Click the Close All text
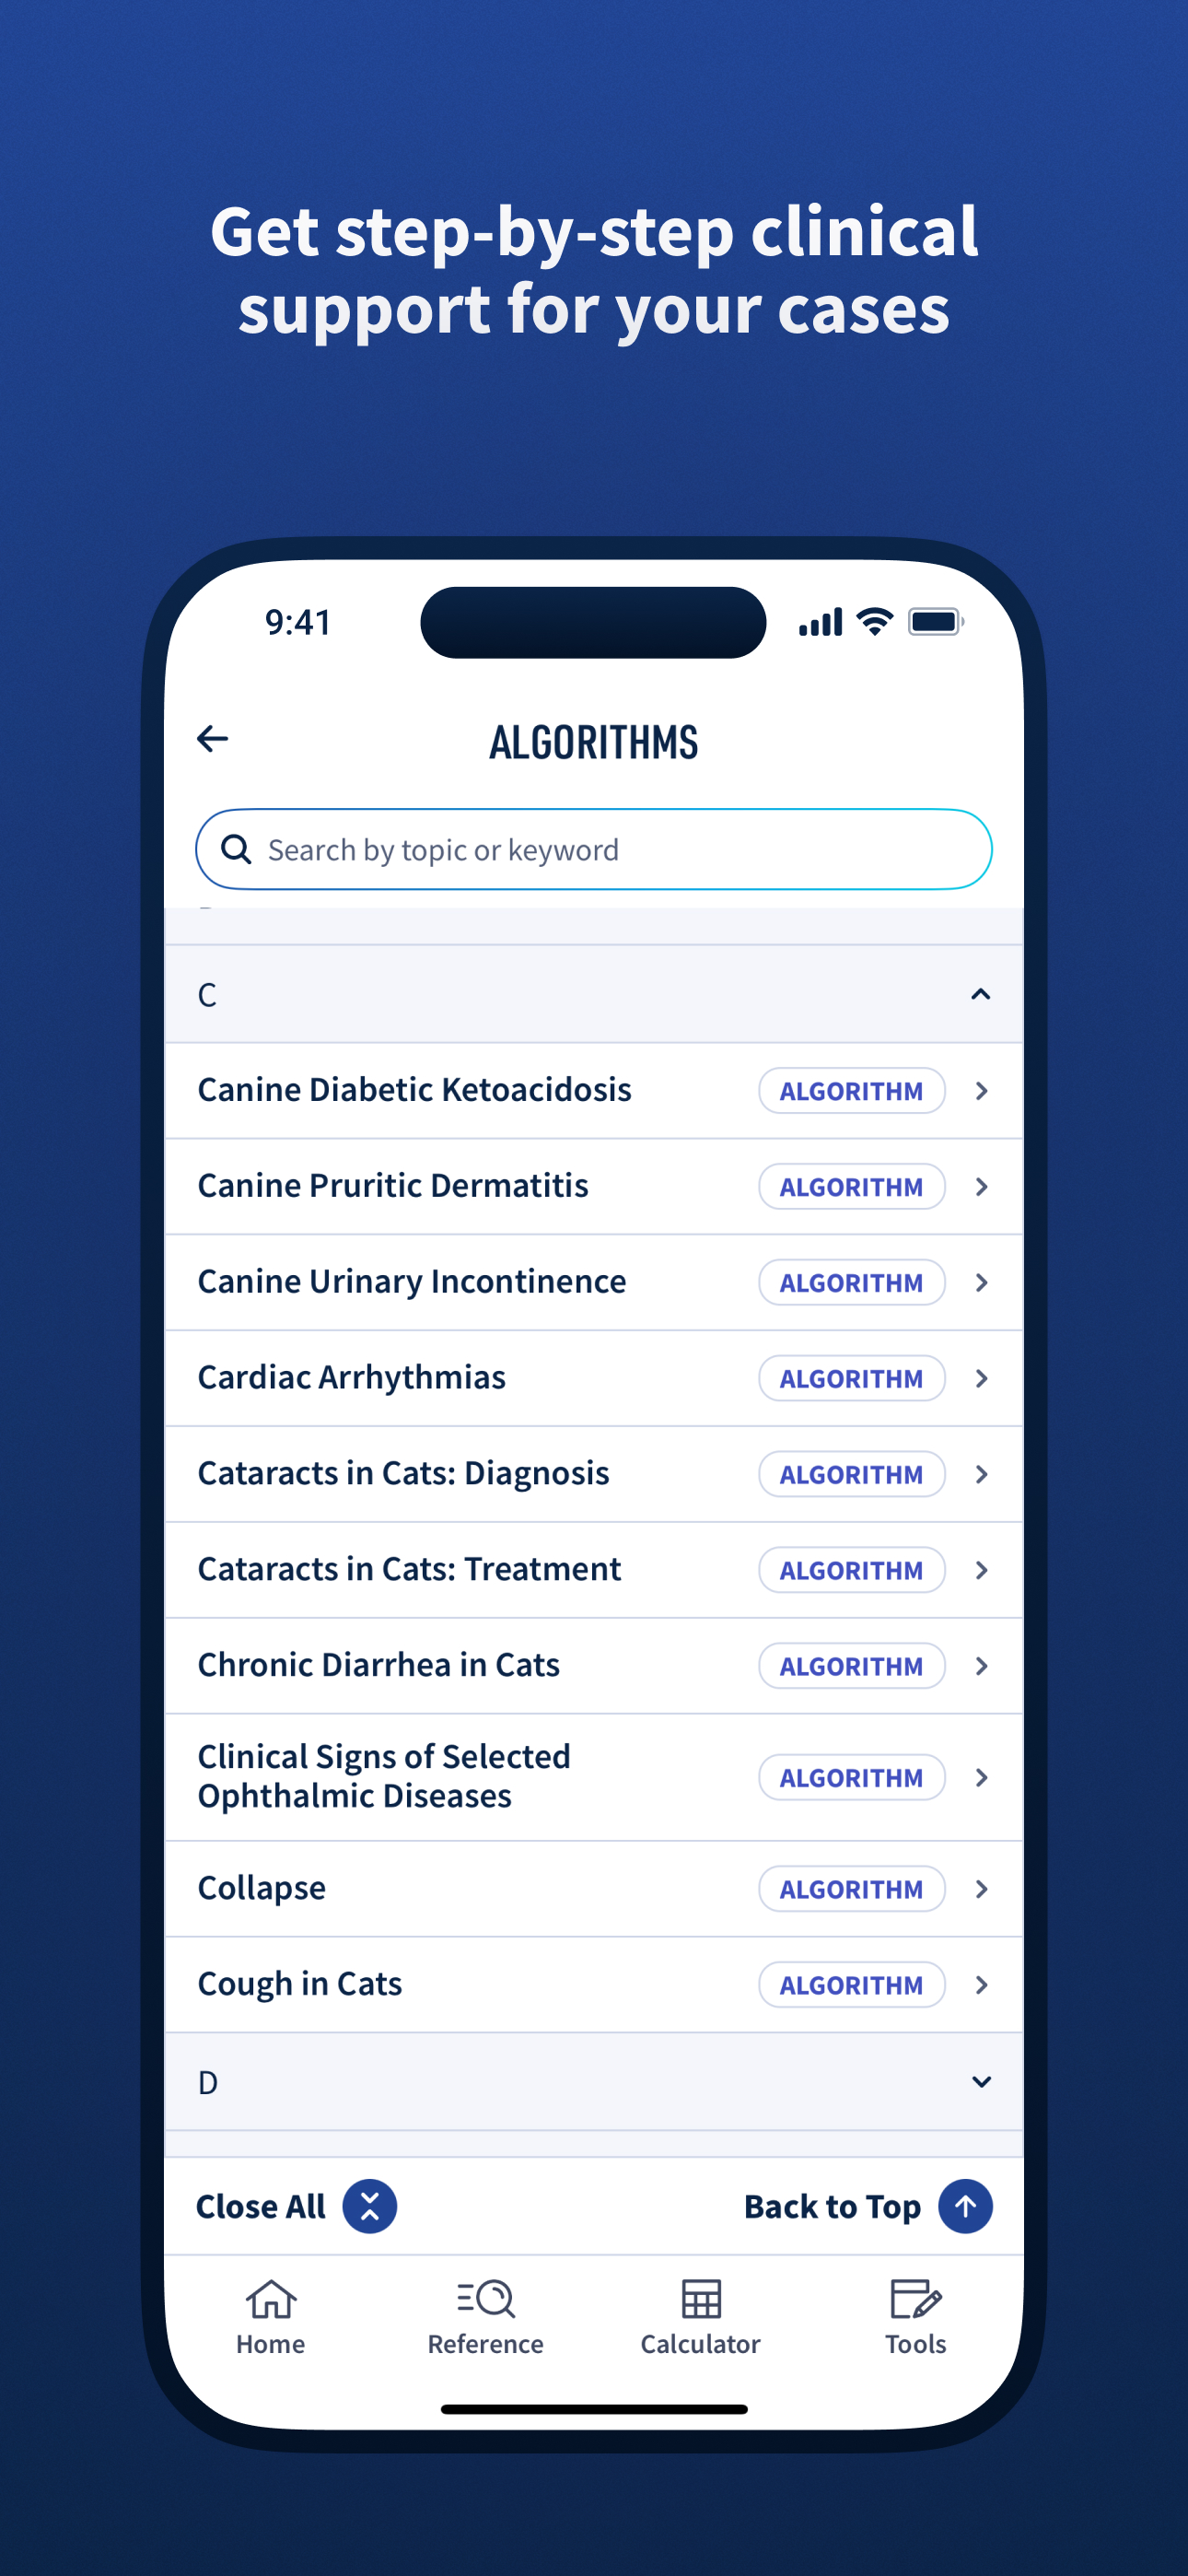 261,2206
